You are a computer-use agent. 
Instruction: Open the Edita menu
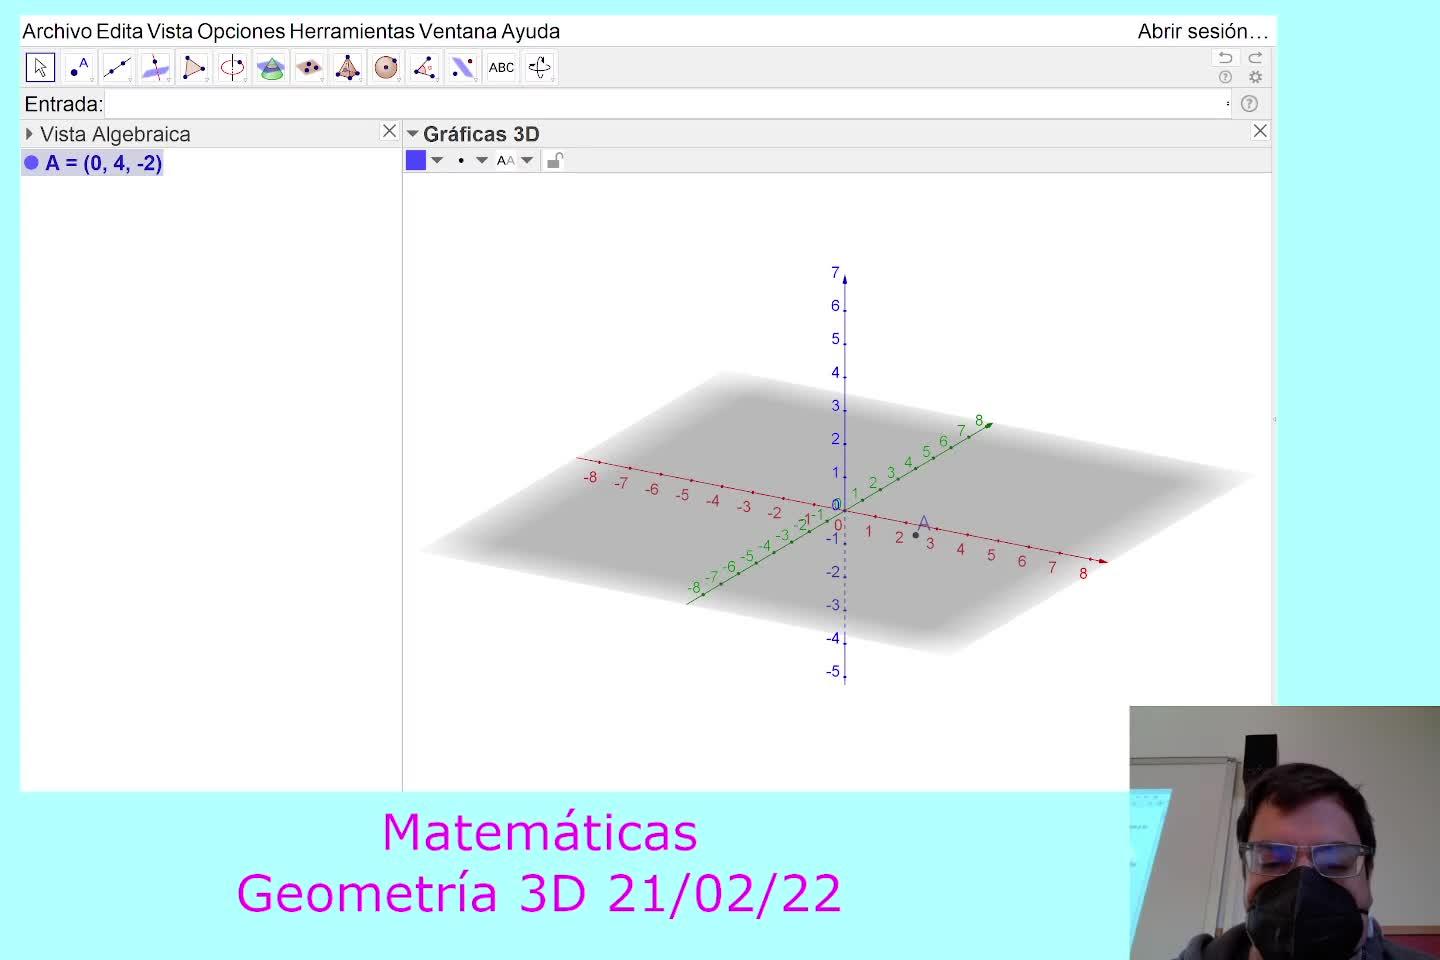pos(120,31)
